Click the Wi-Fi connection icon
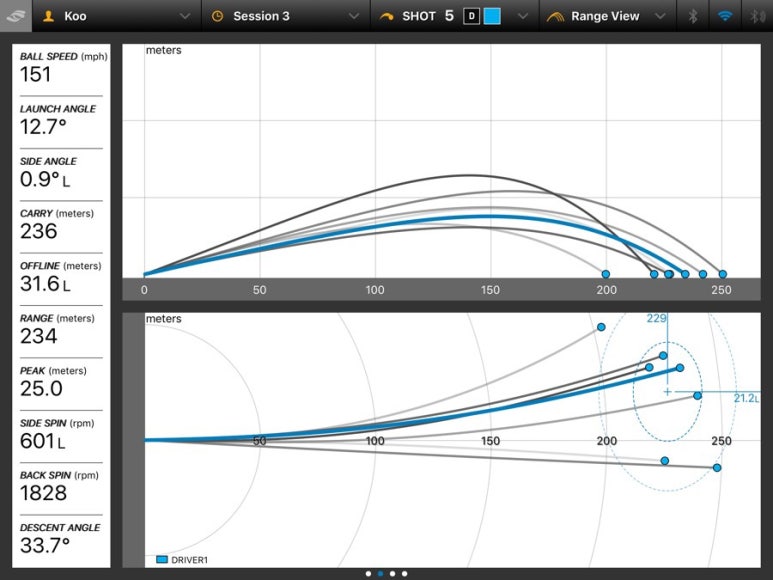Viewport: 773px width, 580px height. (725, 16)
